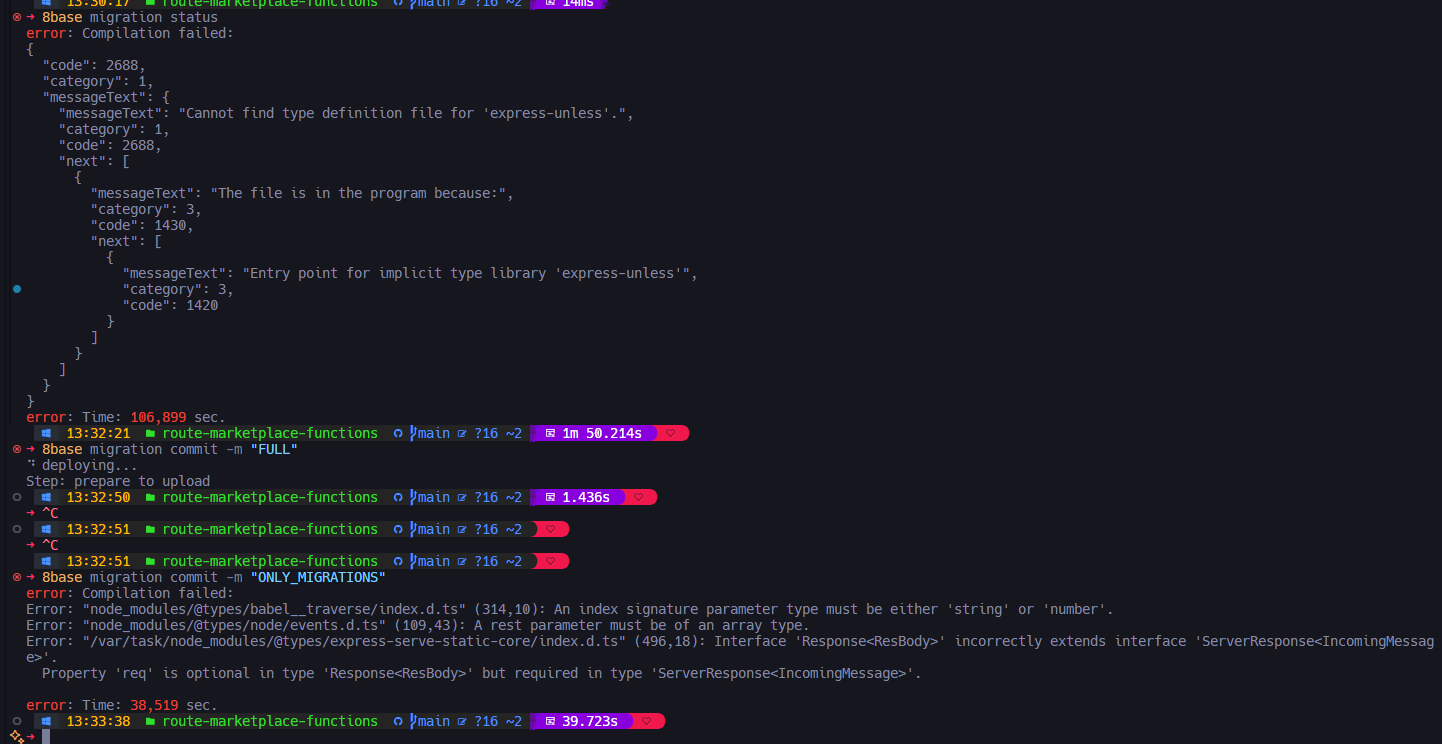
Task: Click the timer icon before 1m 50.214s
Action: (x=549, y=433)
